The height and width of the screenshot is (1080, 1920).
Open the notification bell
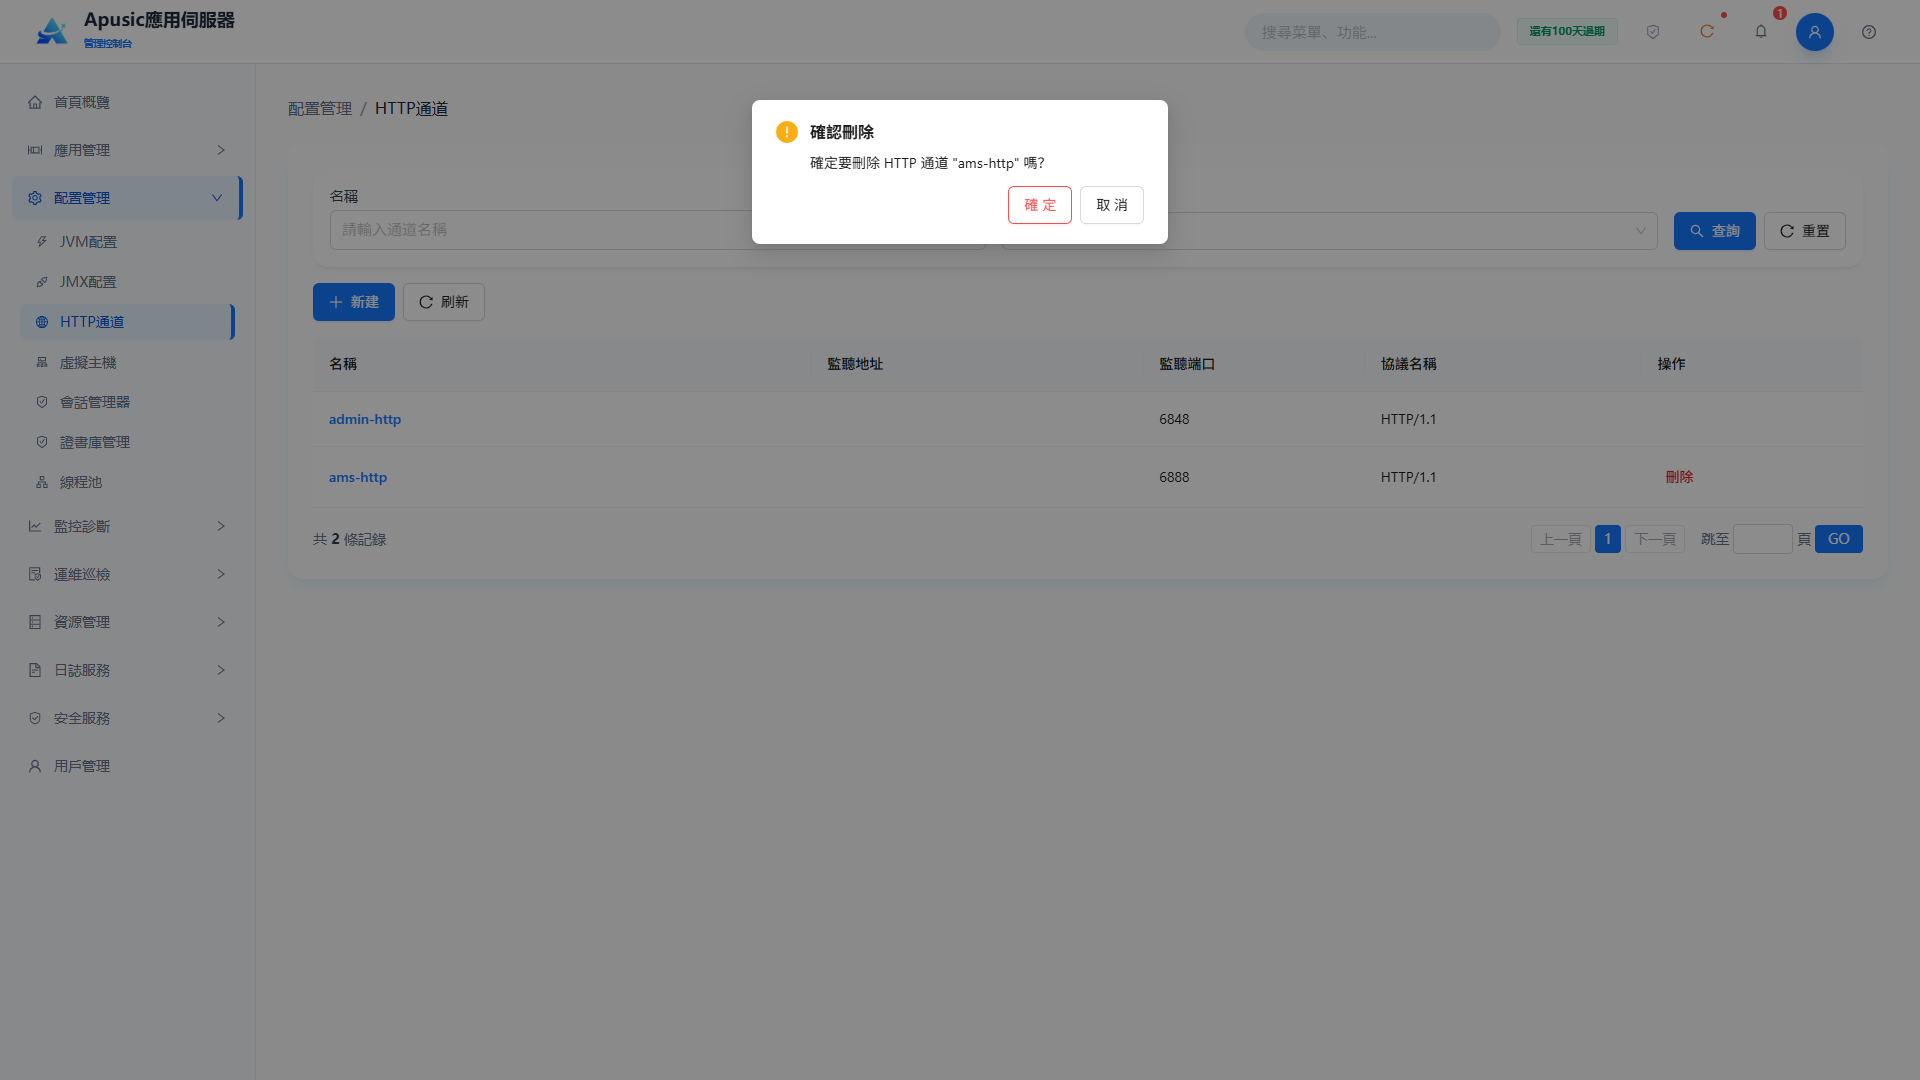point(1761,32)
